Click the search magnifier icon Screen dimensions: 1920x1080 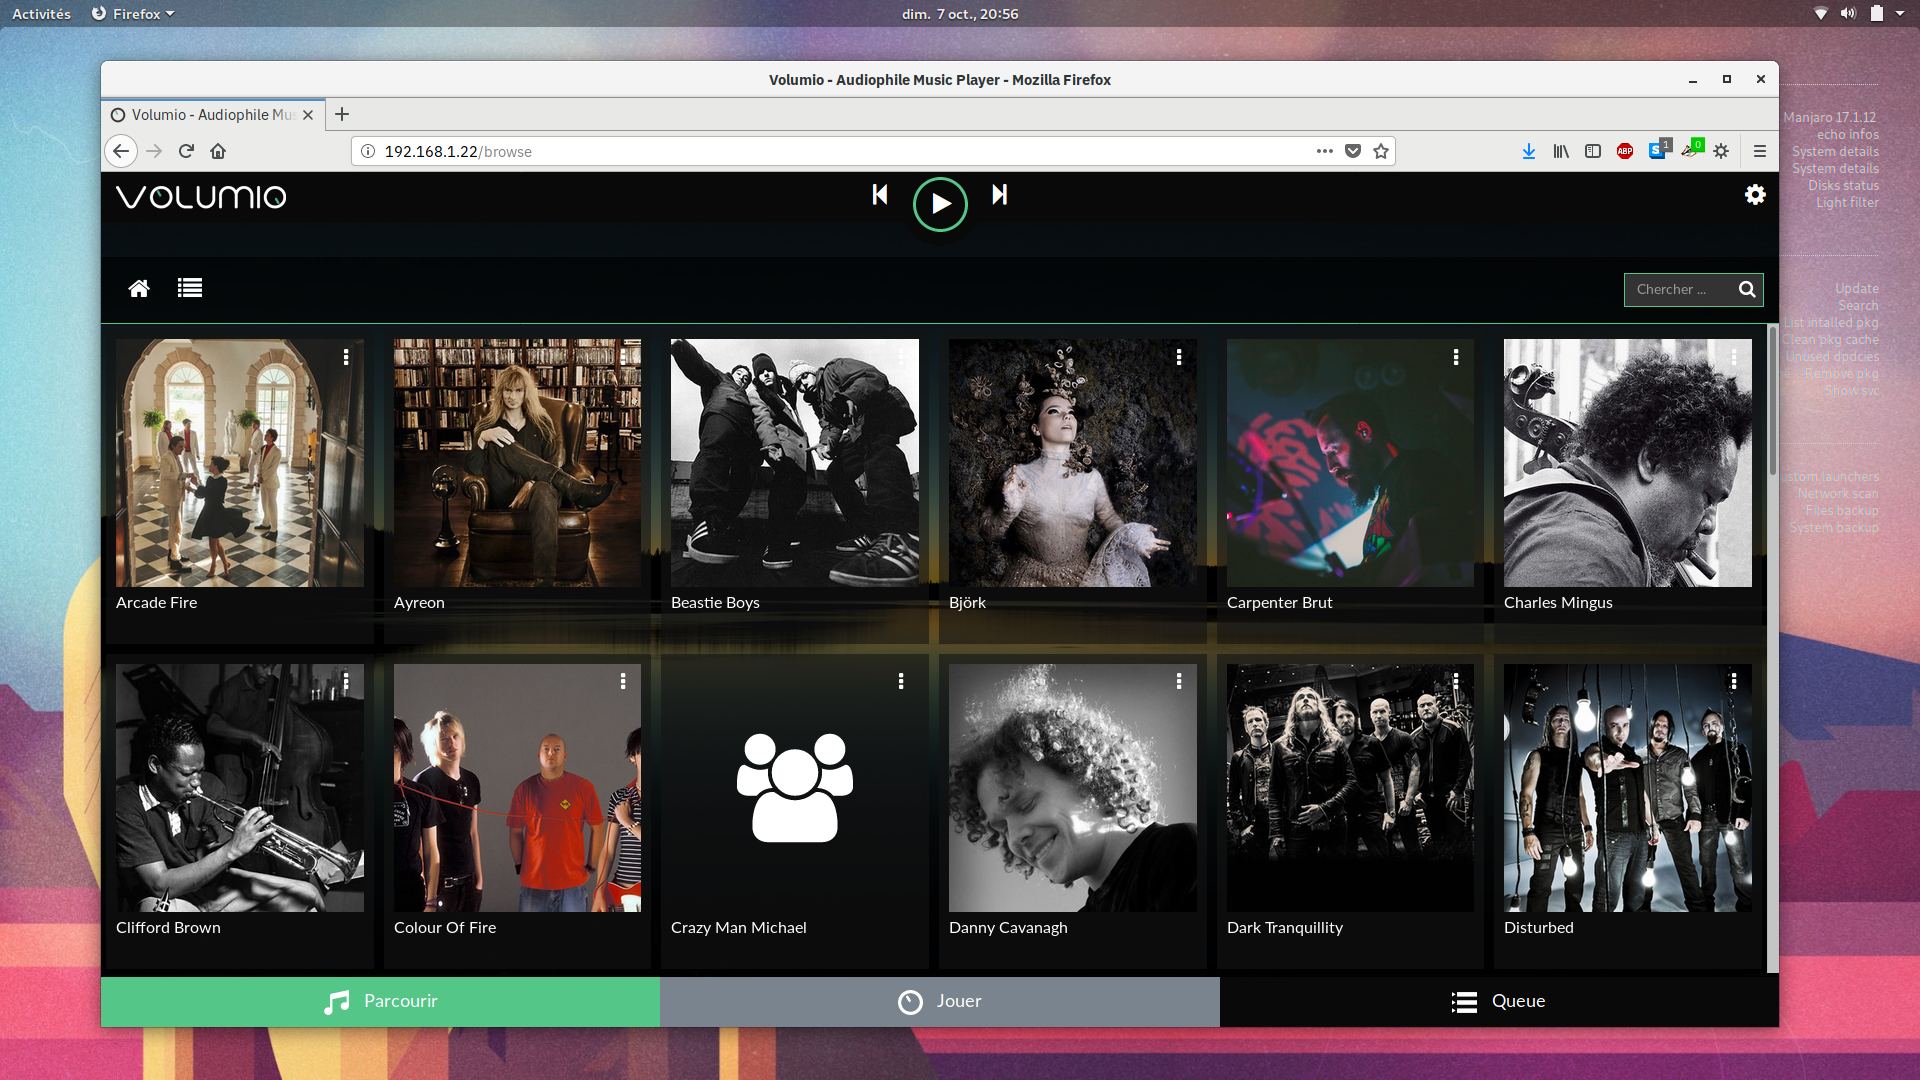click(x=1747, y=289)
